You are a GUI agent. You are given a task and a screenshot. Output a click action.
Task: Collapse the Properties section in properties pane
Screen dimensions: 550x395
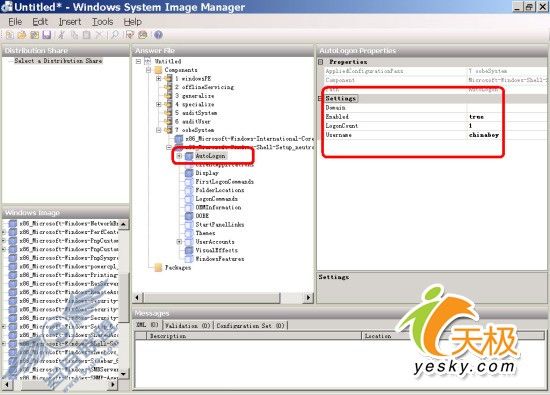(x=321, y=62)
